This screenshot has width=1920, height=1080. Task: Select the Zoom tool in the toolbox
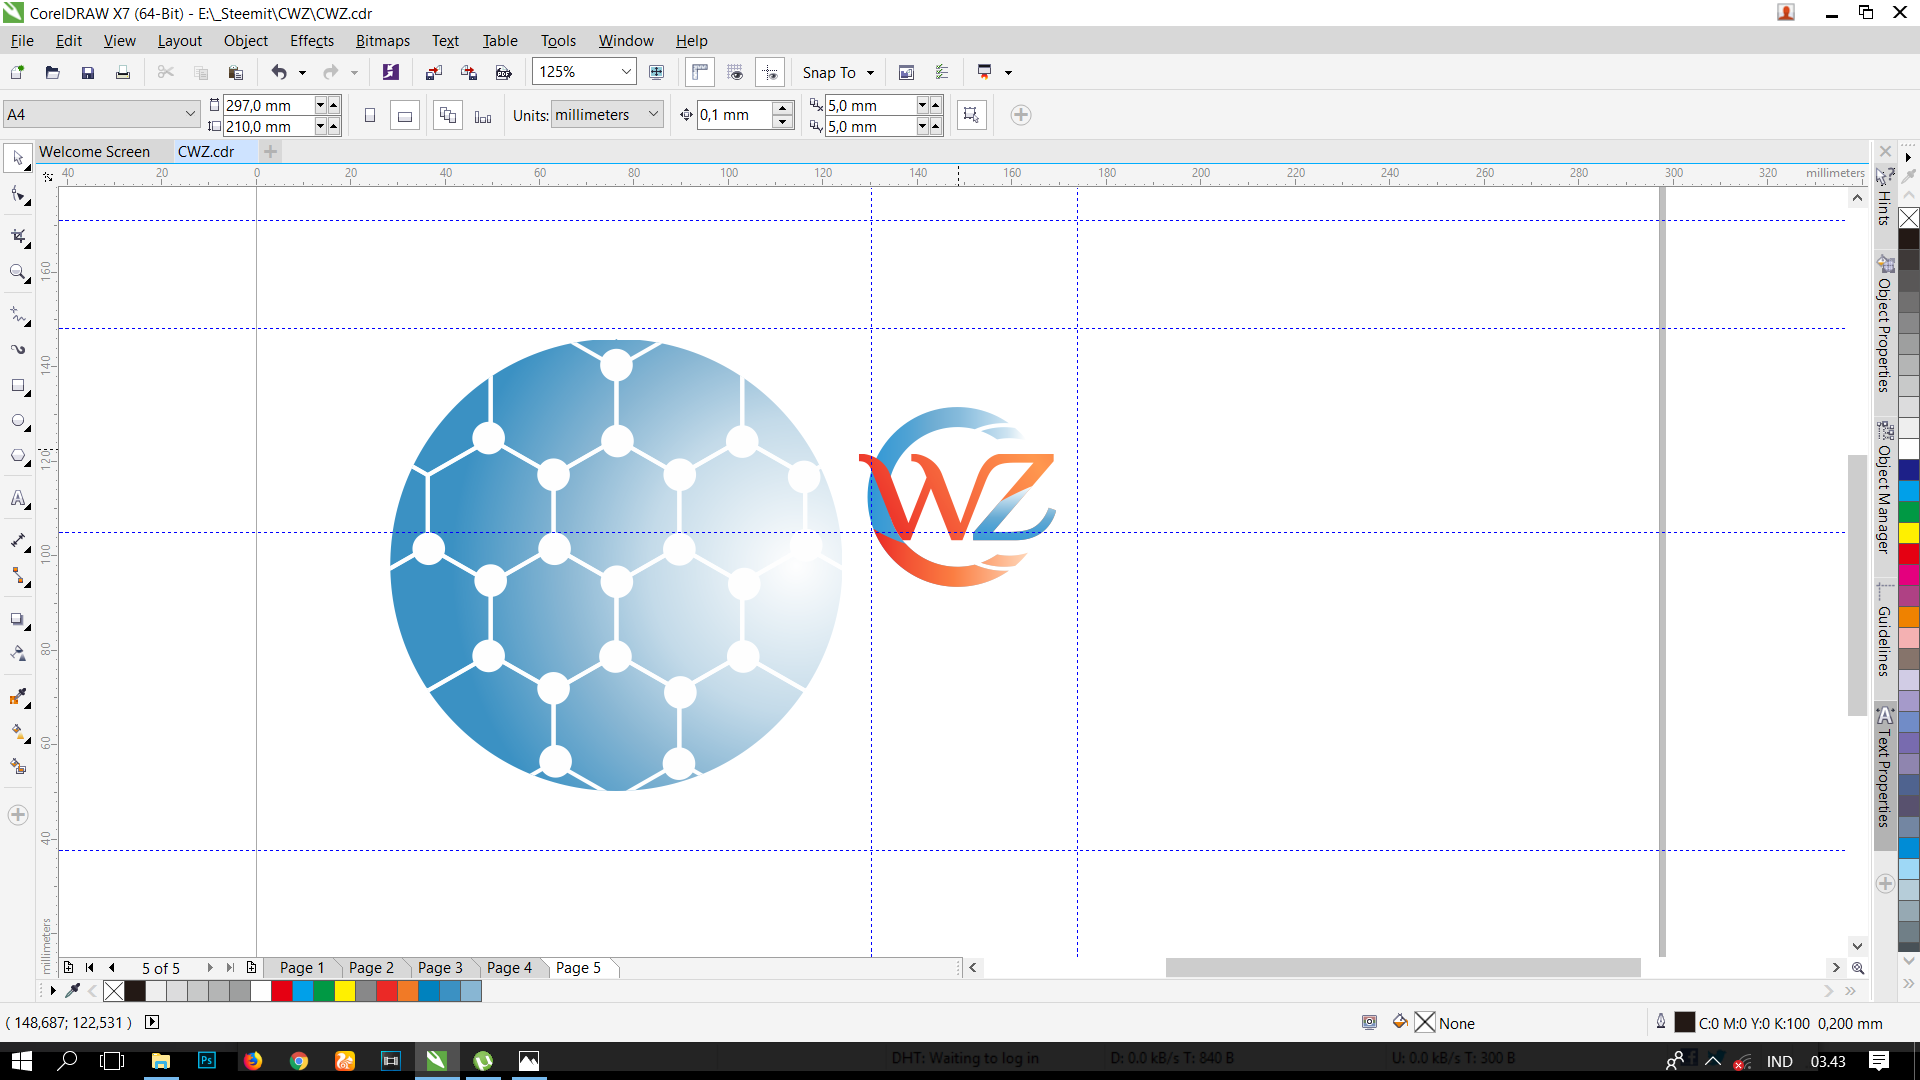point(18,271)
